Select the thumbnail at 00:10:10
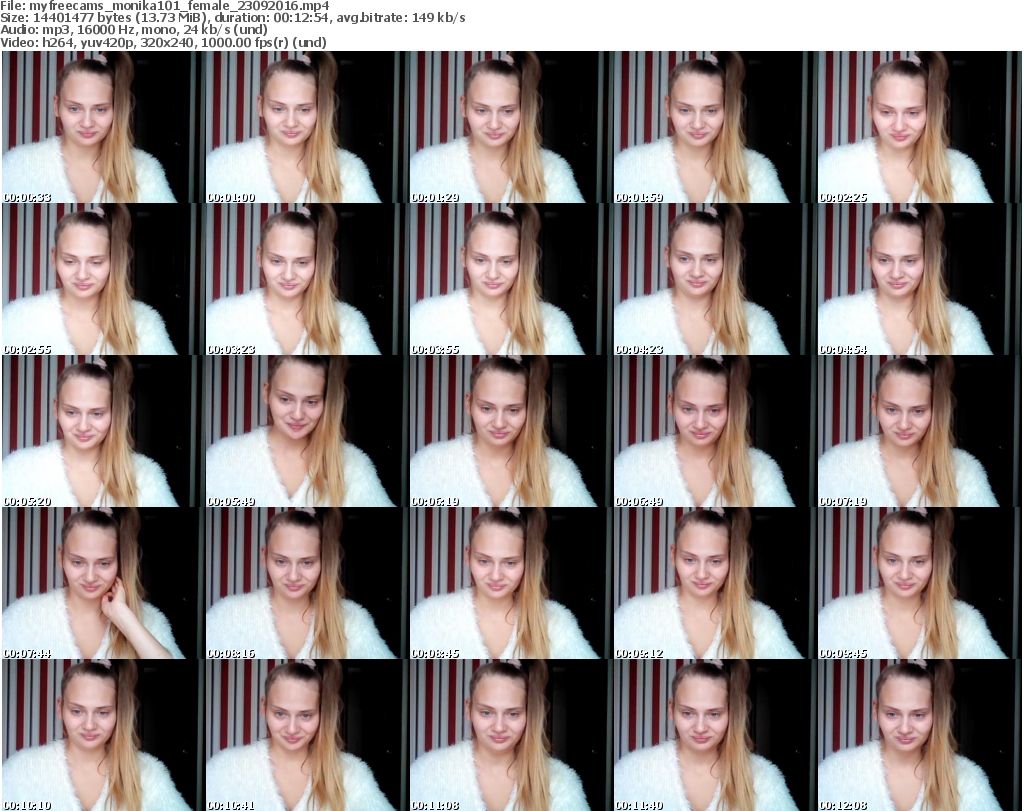 (102, 735)
